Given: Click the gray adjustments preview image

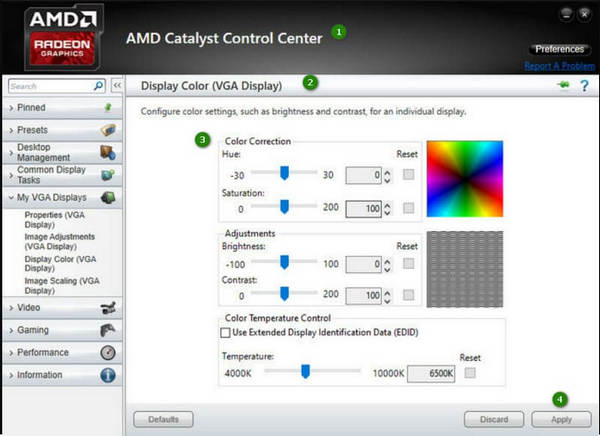Looking at the screenshot, I should pos(465,269).
